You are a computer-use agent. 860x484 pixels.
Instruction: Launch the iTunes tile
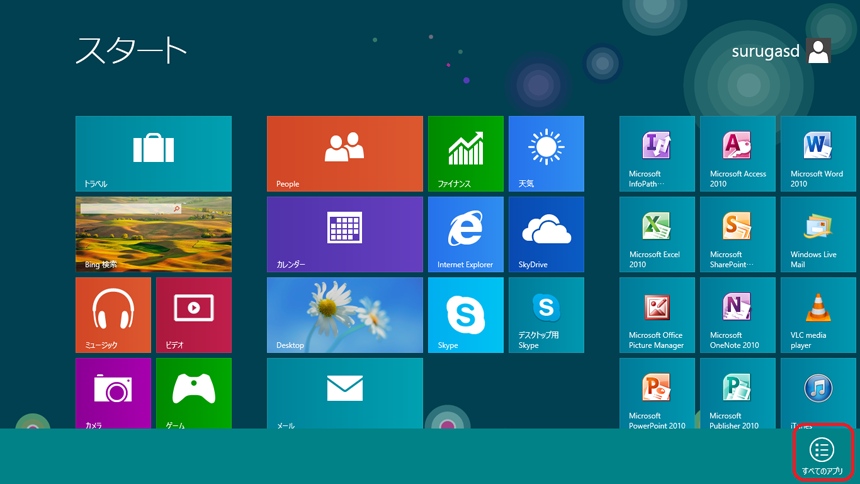point(818,393)
